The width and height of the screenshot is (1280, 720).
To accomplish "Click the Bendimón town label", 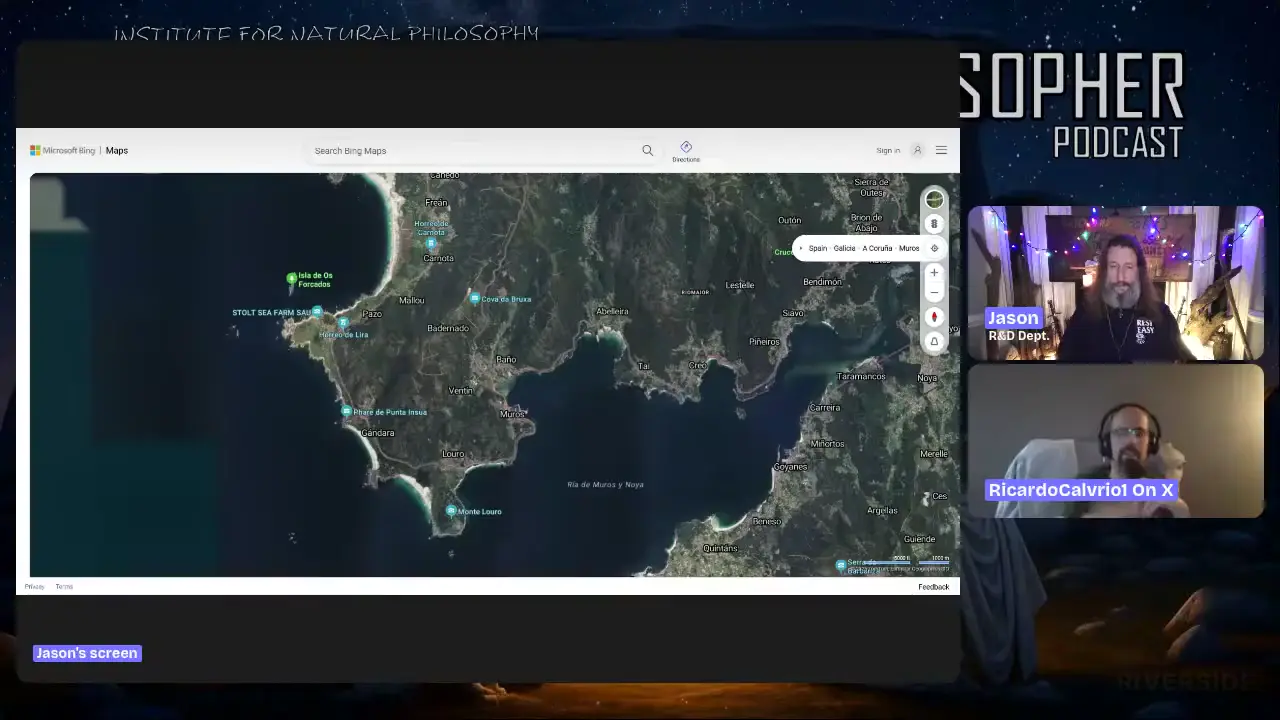I will (823, 282).
